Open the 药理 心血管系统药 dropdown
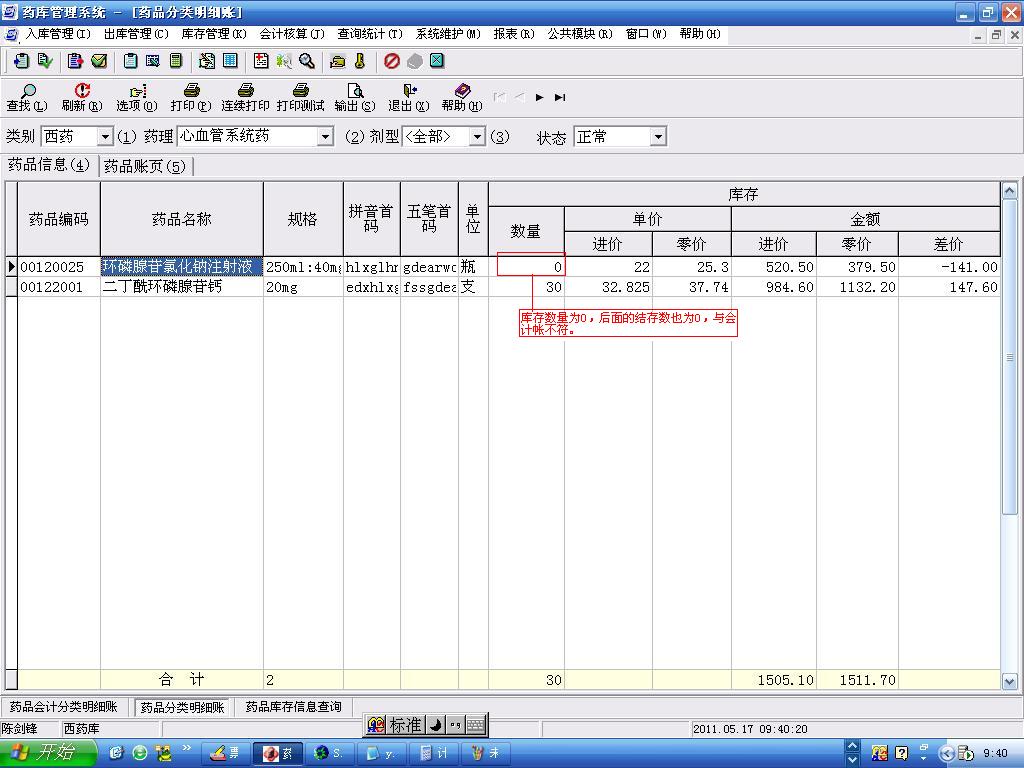1024x768 pixels. click(325, 136)
